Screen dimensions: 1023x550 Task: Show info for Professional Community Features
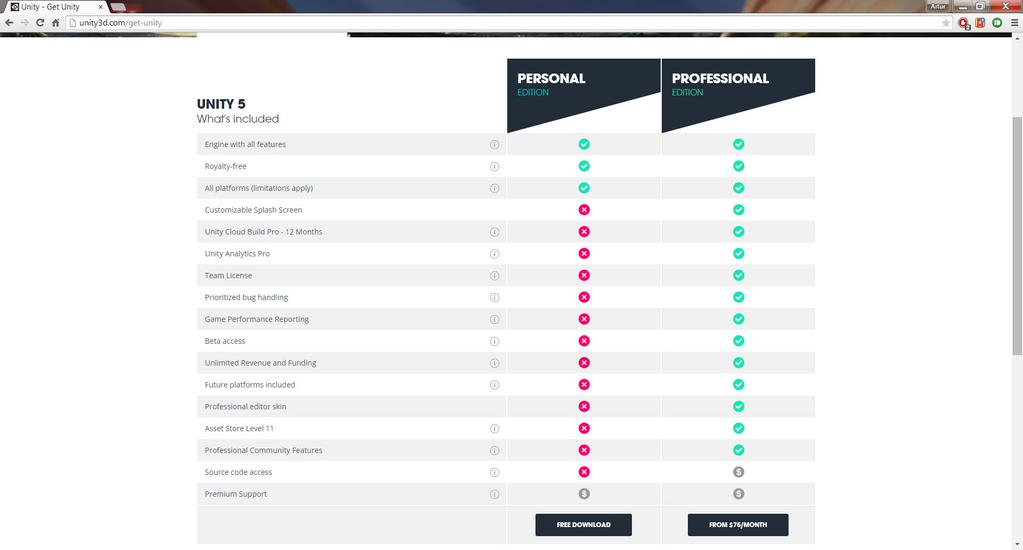tap(495, 451)
